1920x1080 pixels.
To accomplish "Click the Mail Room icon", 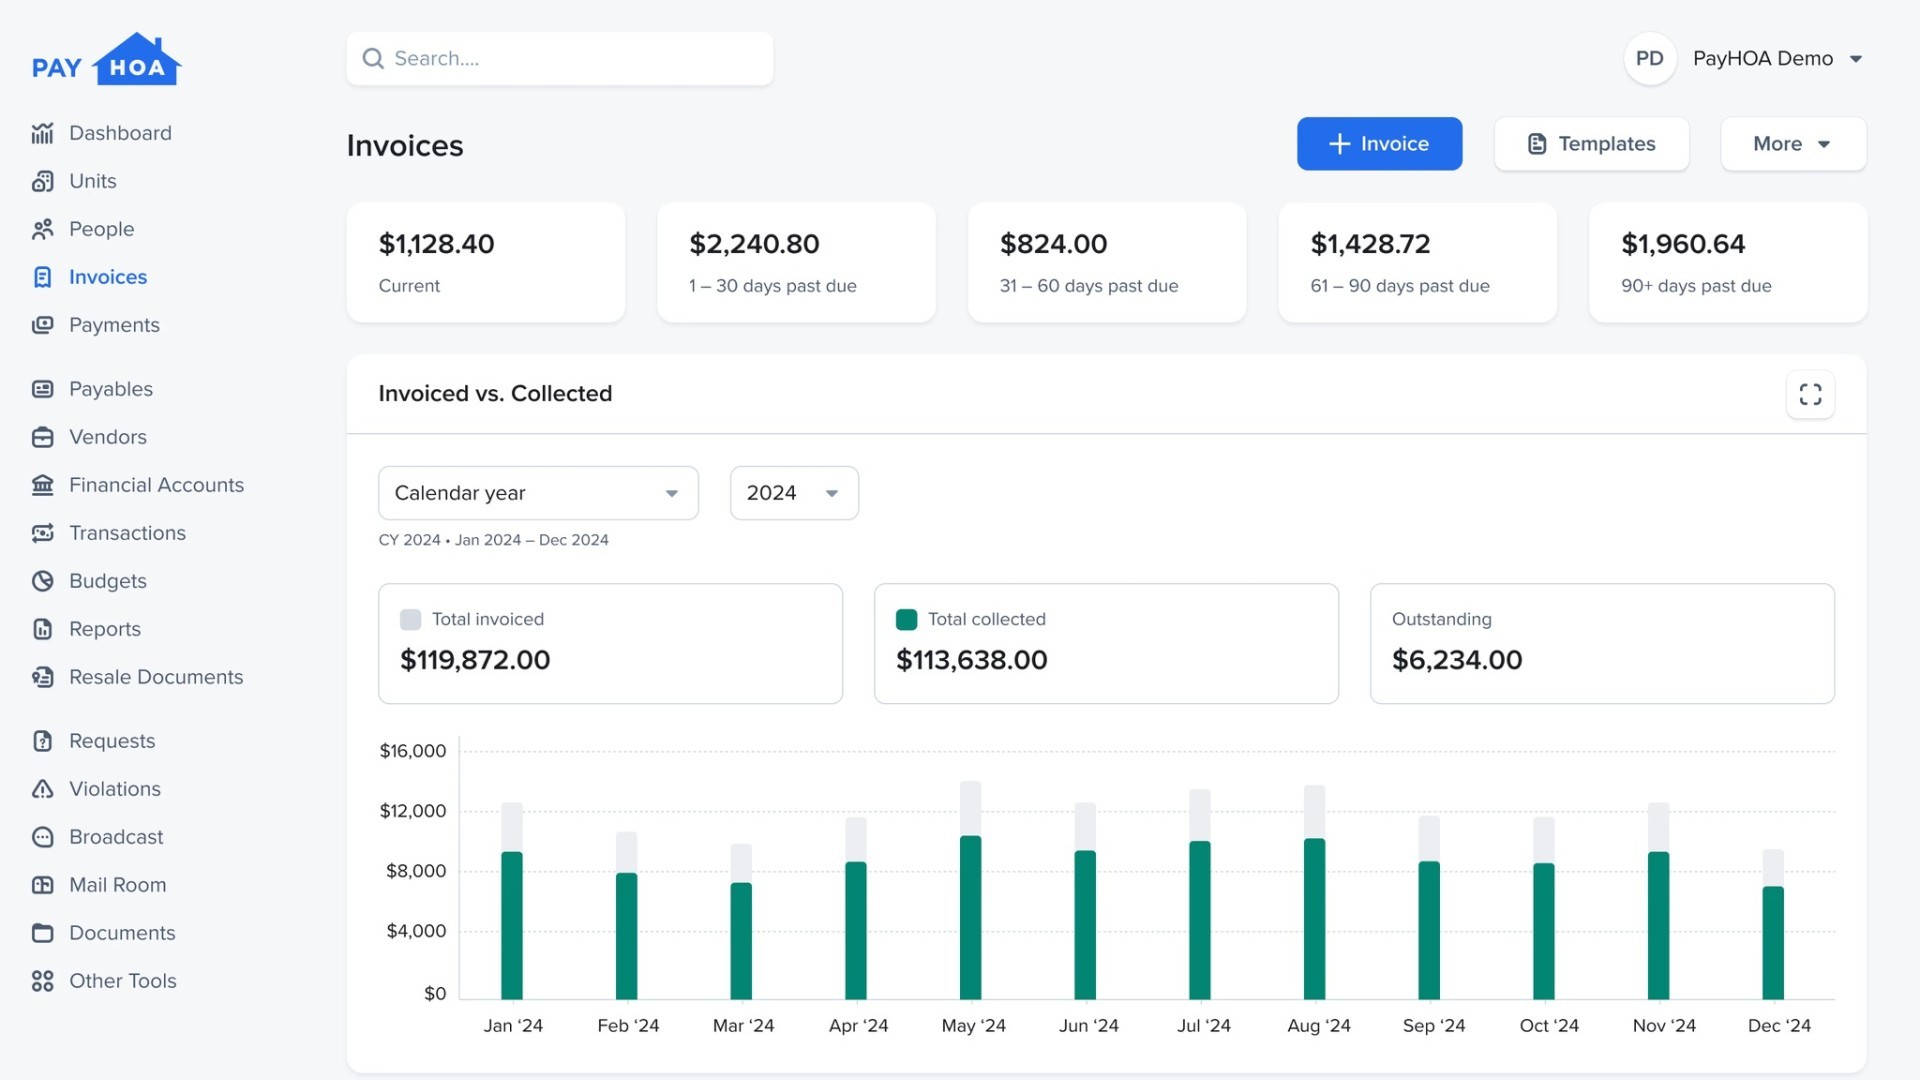I will [42, 885].
